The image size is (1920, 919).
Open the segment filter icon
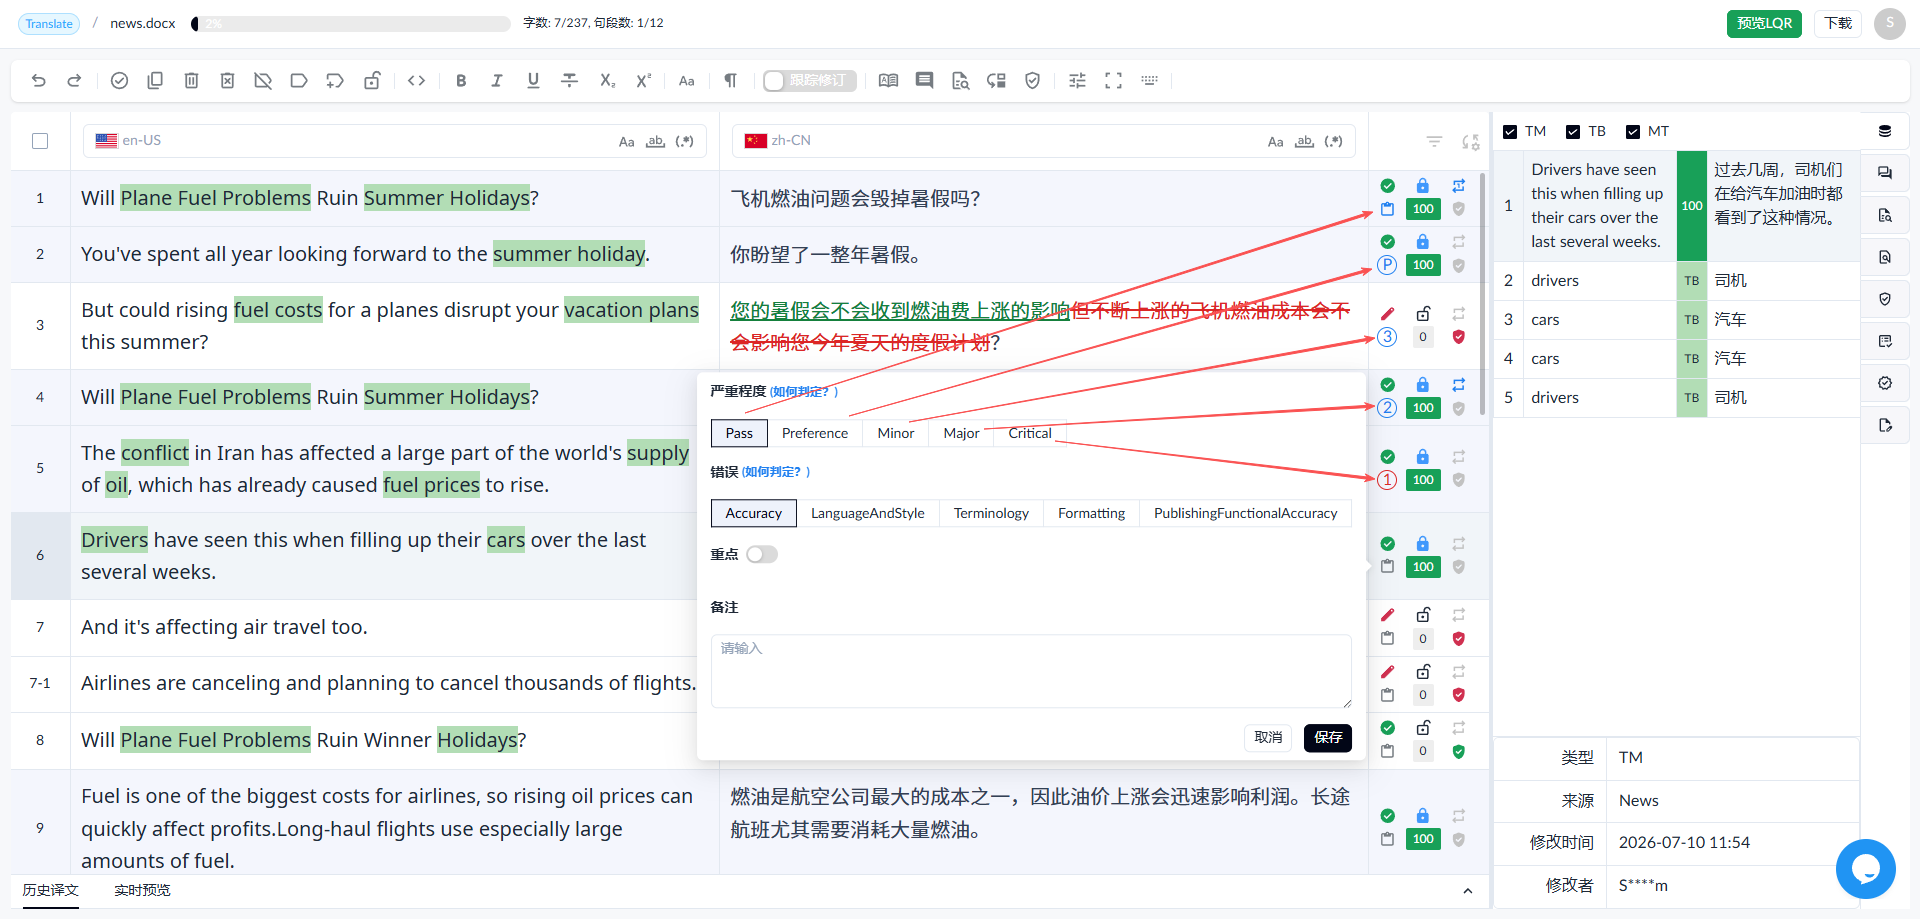[1434, 142]
